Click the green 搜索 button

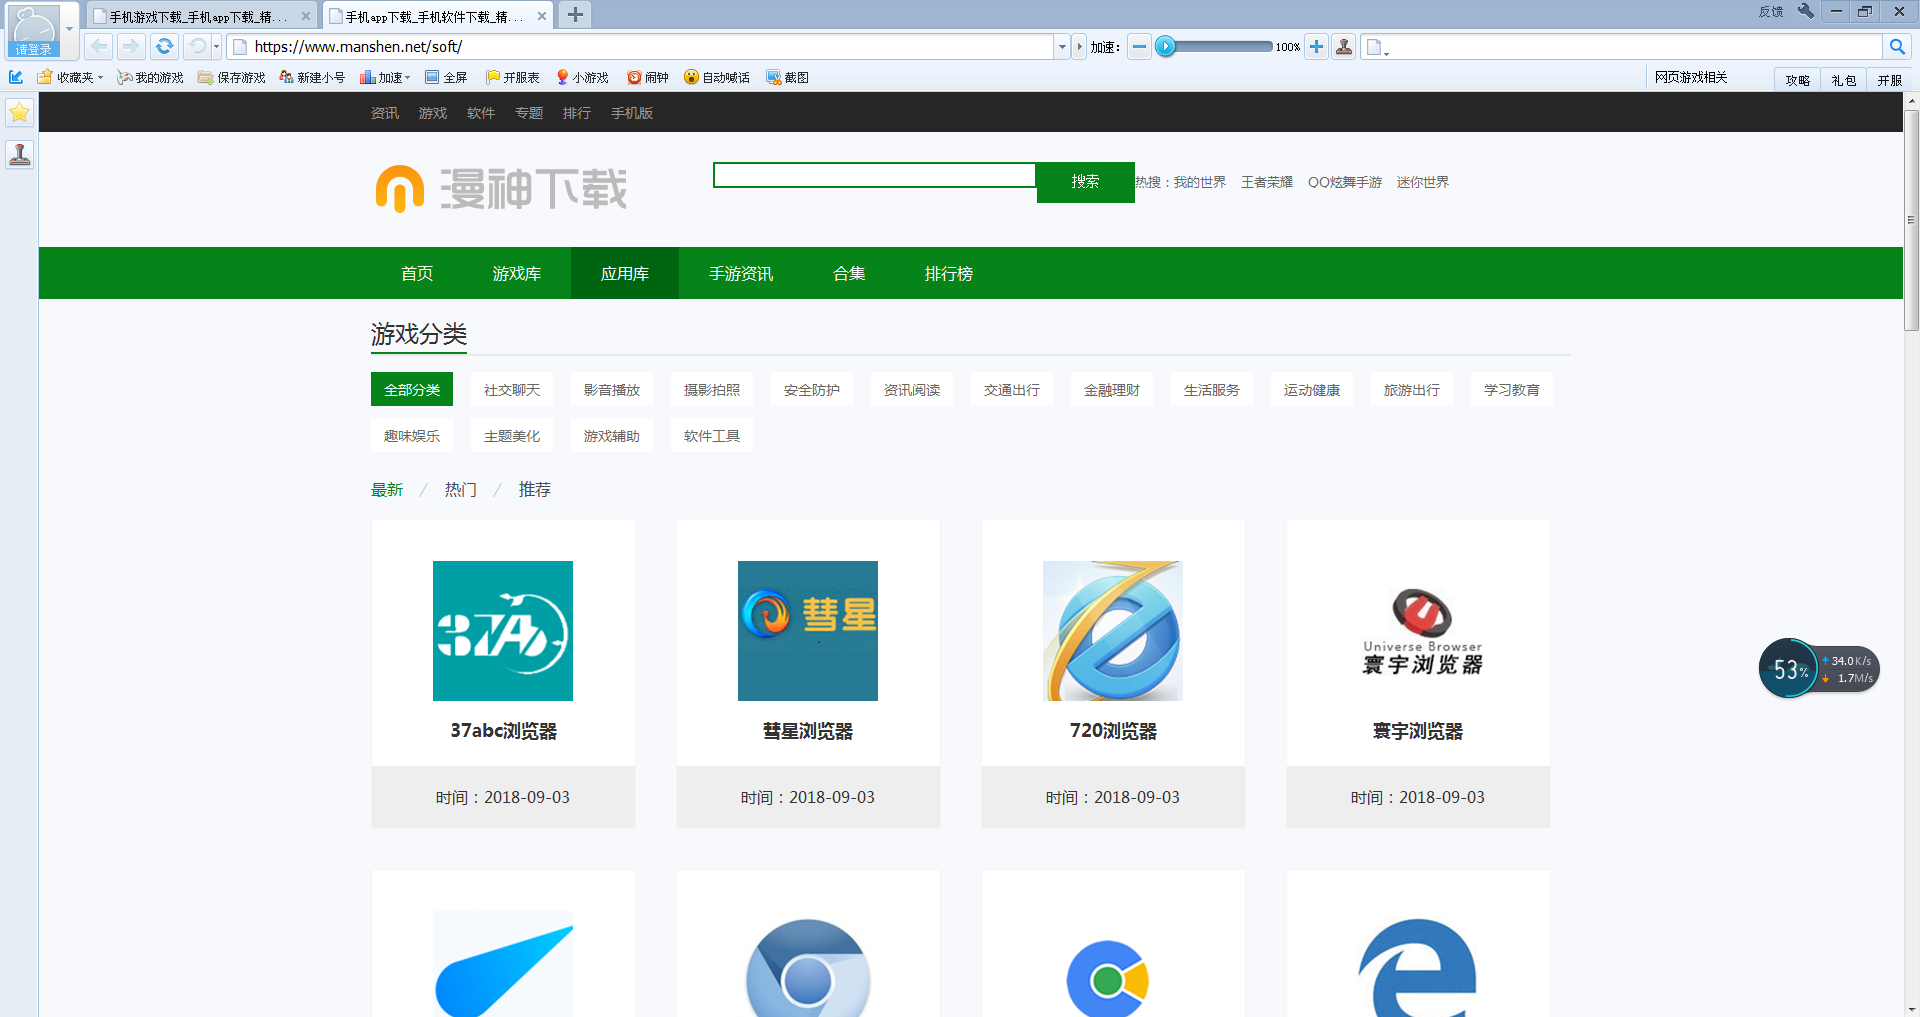coord(1085,182)
